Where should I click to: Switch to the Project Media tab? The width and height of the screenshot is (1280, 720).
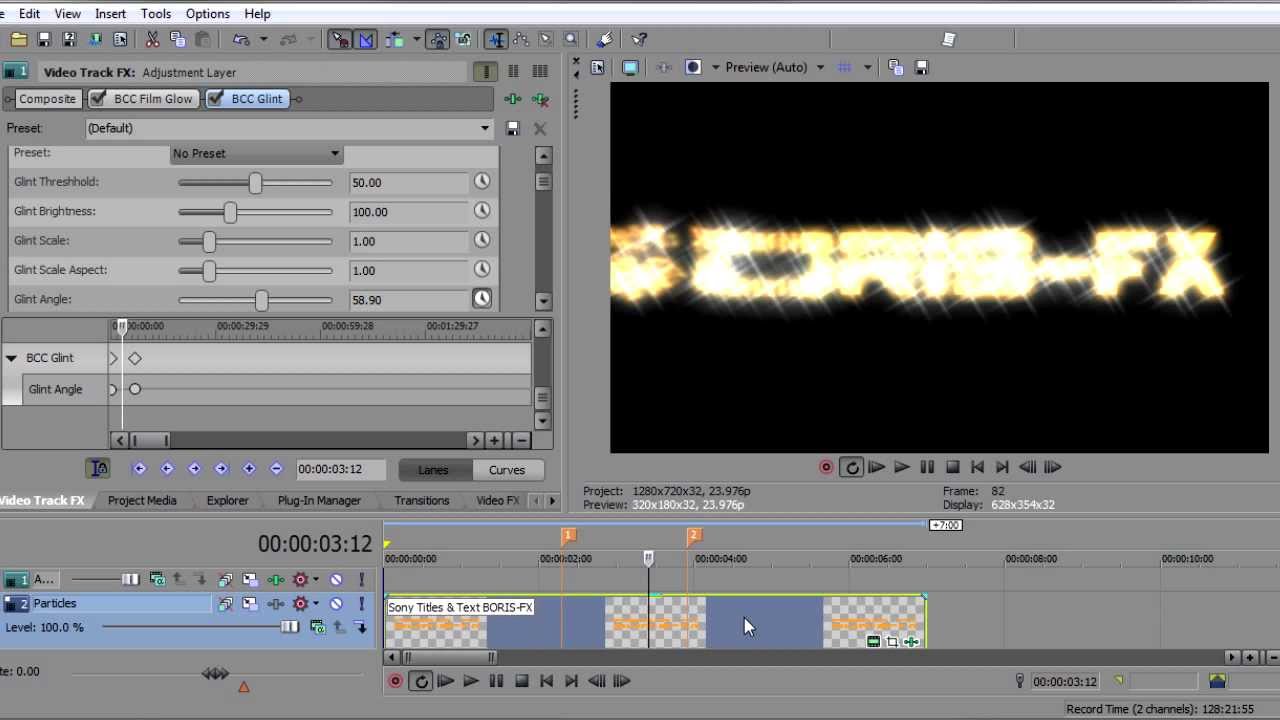[142, 500]
